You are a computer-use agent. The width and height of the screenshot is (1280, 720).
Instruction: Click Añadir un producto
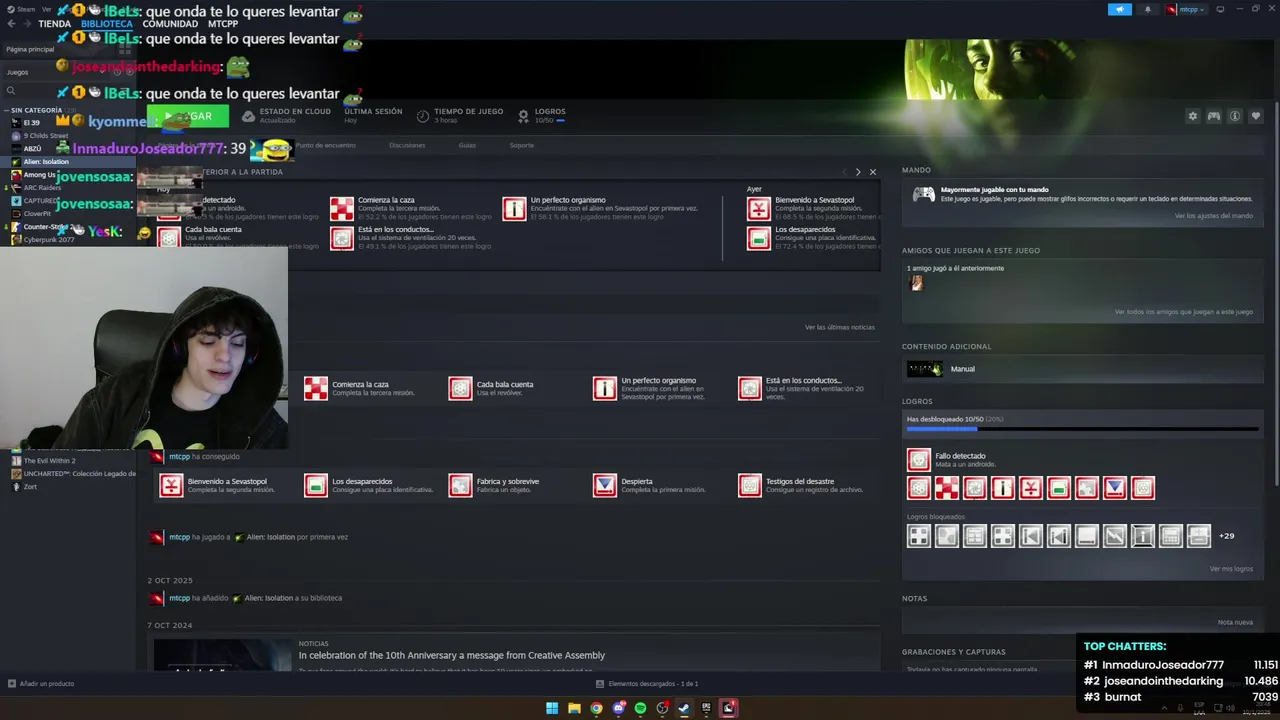point(41,684)
